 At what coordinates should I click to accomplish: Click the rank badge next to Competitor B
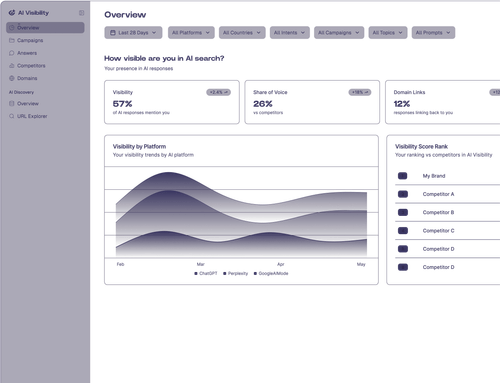[403, 212]
